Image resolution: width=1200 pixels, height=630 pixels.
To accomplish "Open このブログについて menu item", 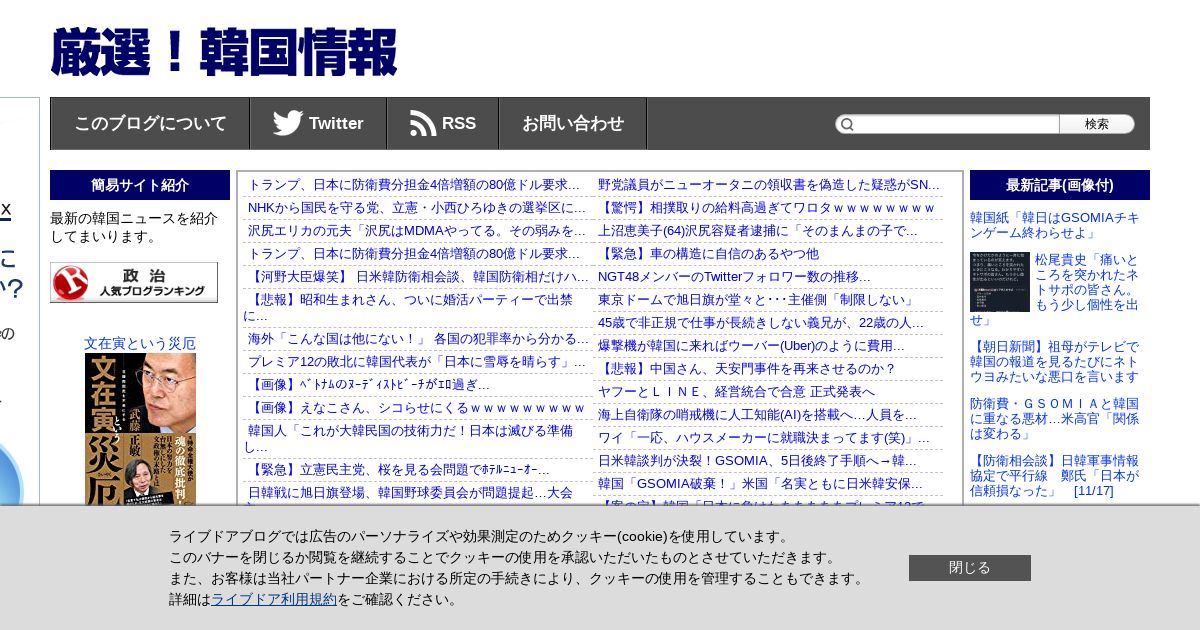I will [150, 124].
